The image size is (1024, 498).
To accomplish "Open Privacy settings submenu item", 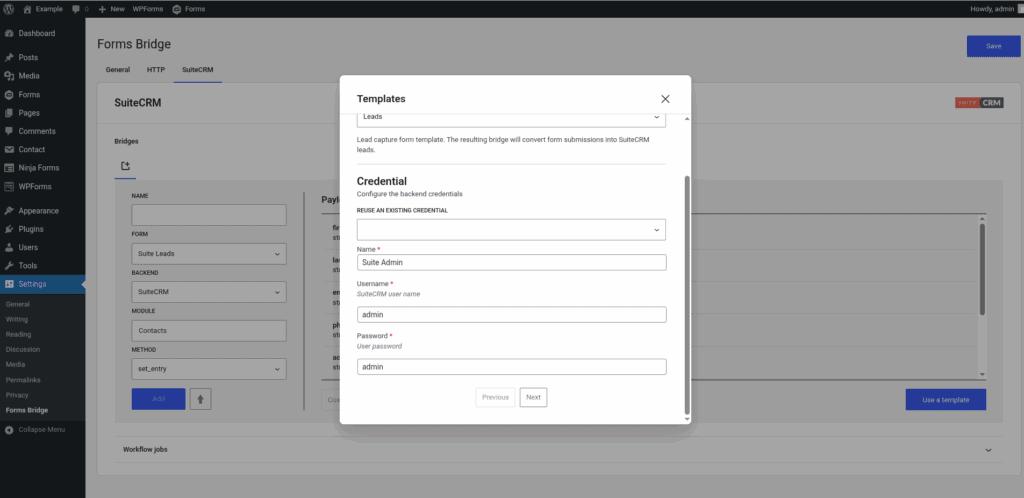I will [17, 395].
